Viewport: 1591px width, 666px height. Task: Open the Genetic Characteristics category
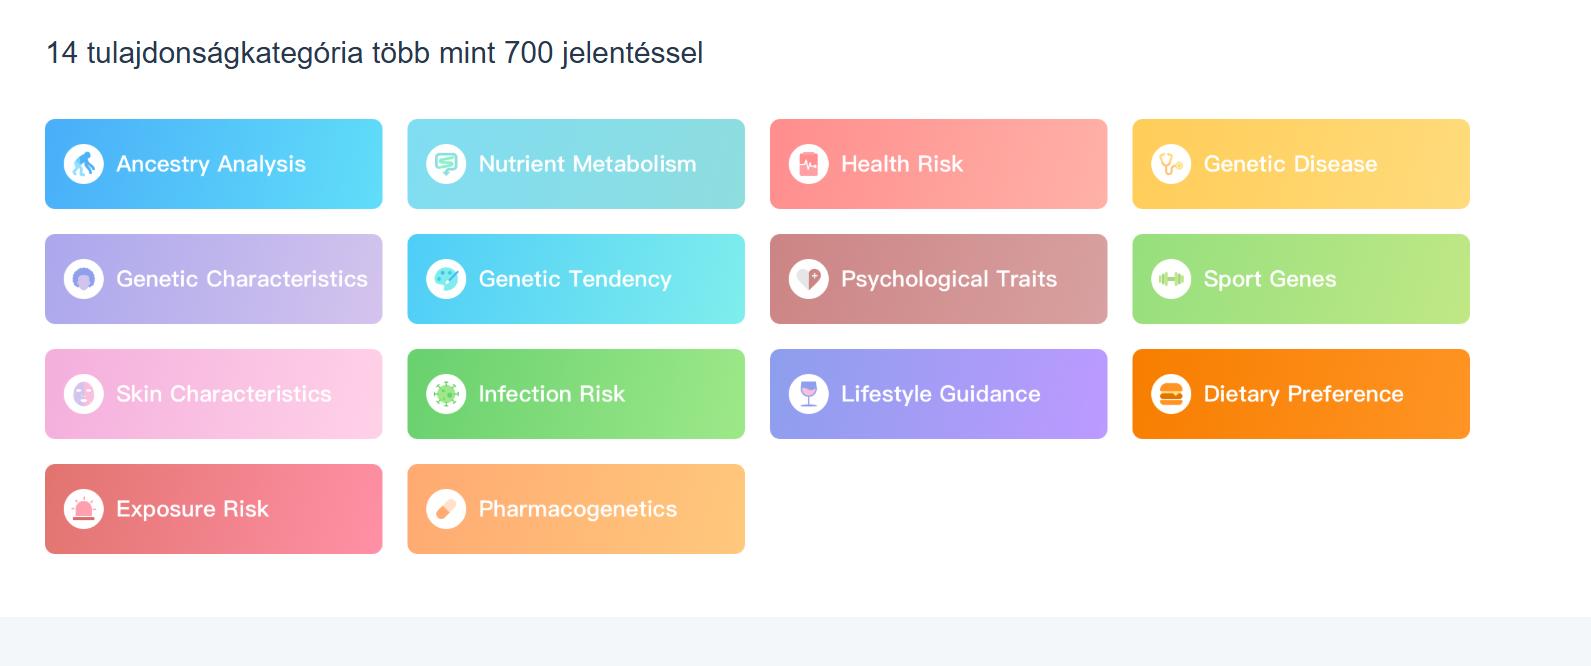[x=214, y=279]
